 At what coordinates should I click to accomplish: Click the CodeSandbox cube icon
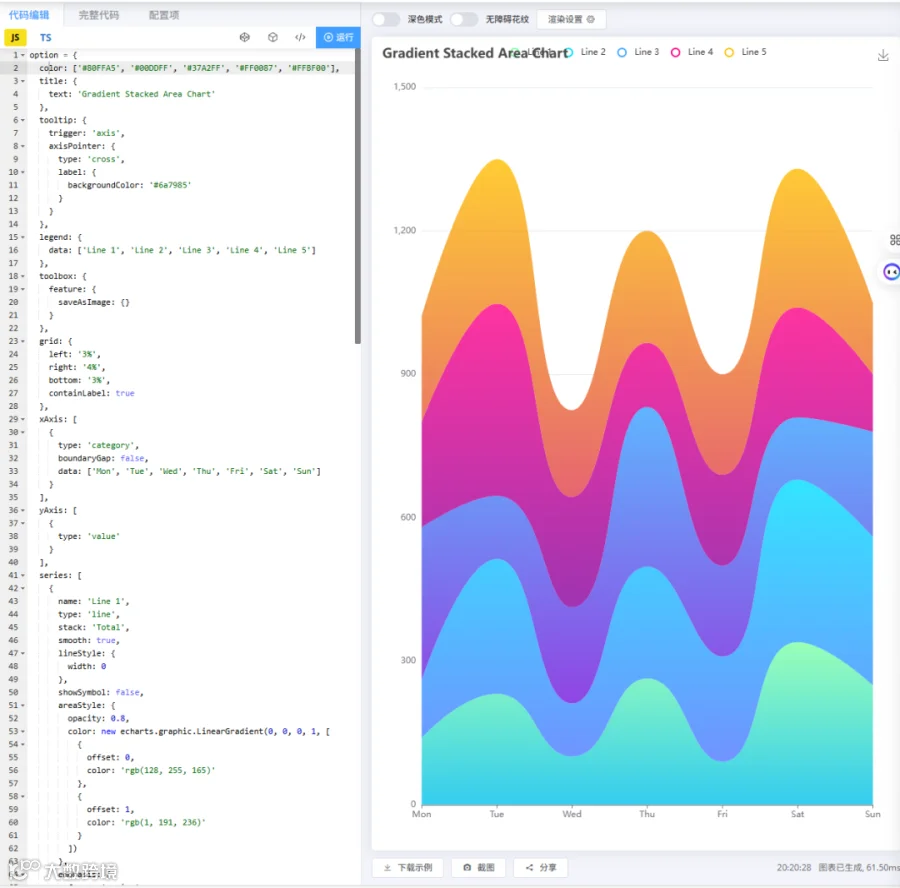pyautogui.click(x=273, y=37)
